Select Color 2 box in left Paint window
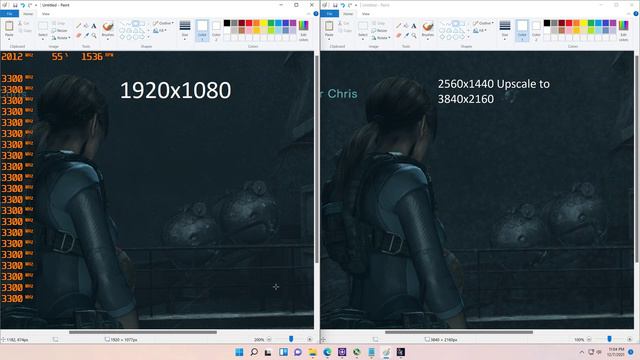 216,30
